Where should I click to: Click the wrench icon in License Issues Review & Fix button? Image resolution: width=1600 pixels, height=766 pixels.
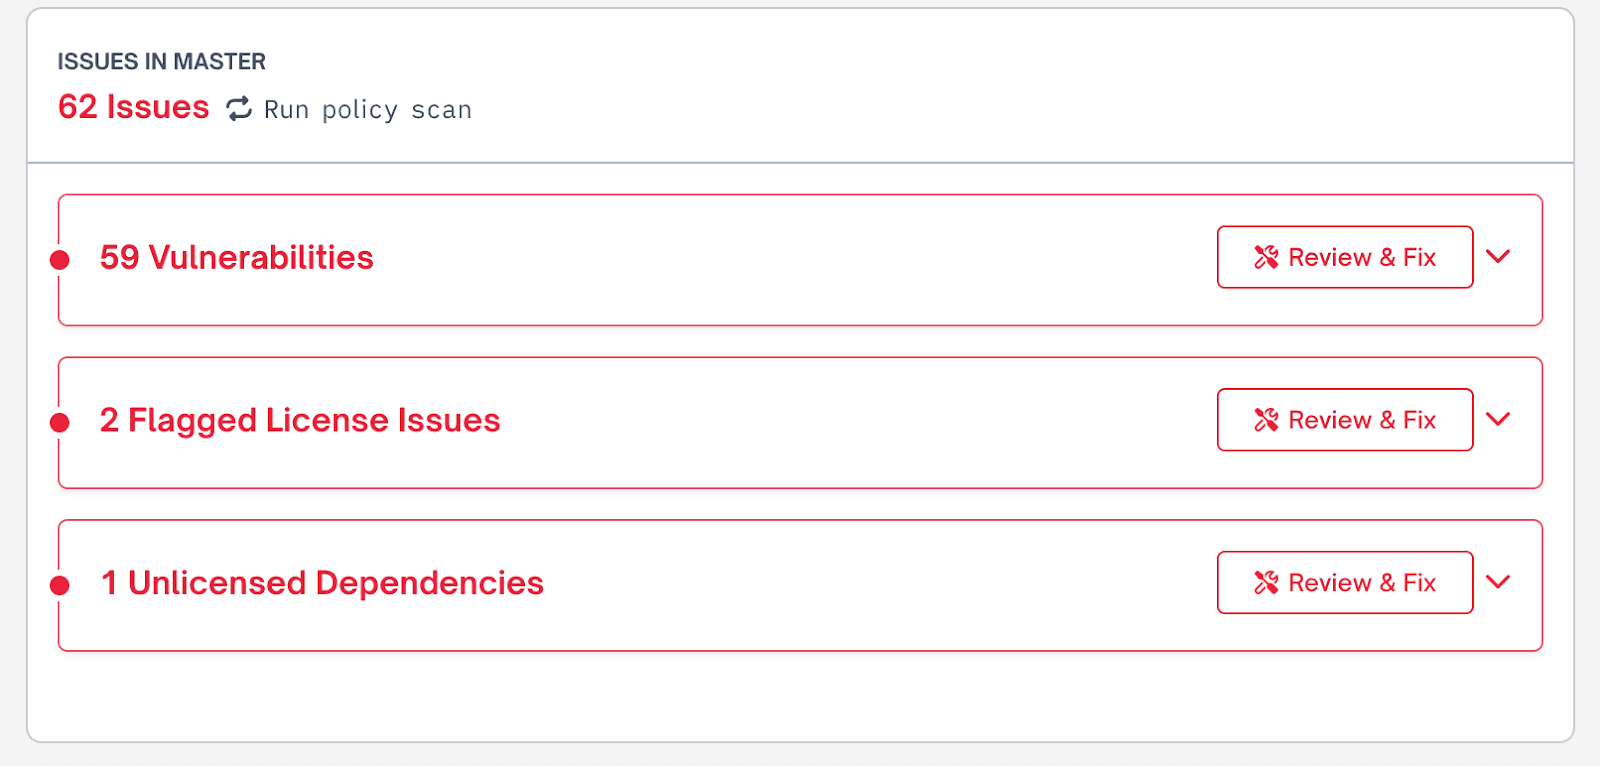coord(1267,420)
